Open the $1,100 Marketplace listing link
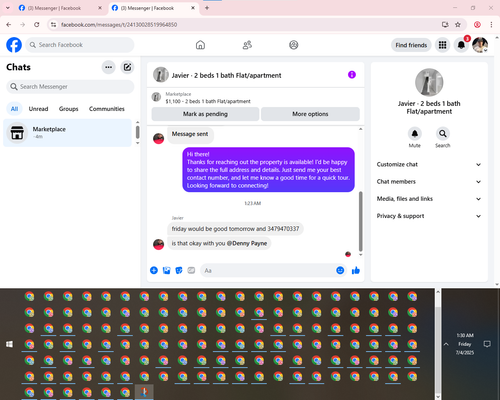This screenshot has height=400, width=500. 208,101
